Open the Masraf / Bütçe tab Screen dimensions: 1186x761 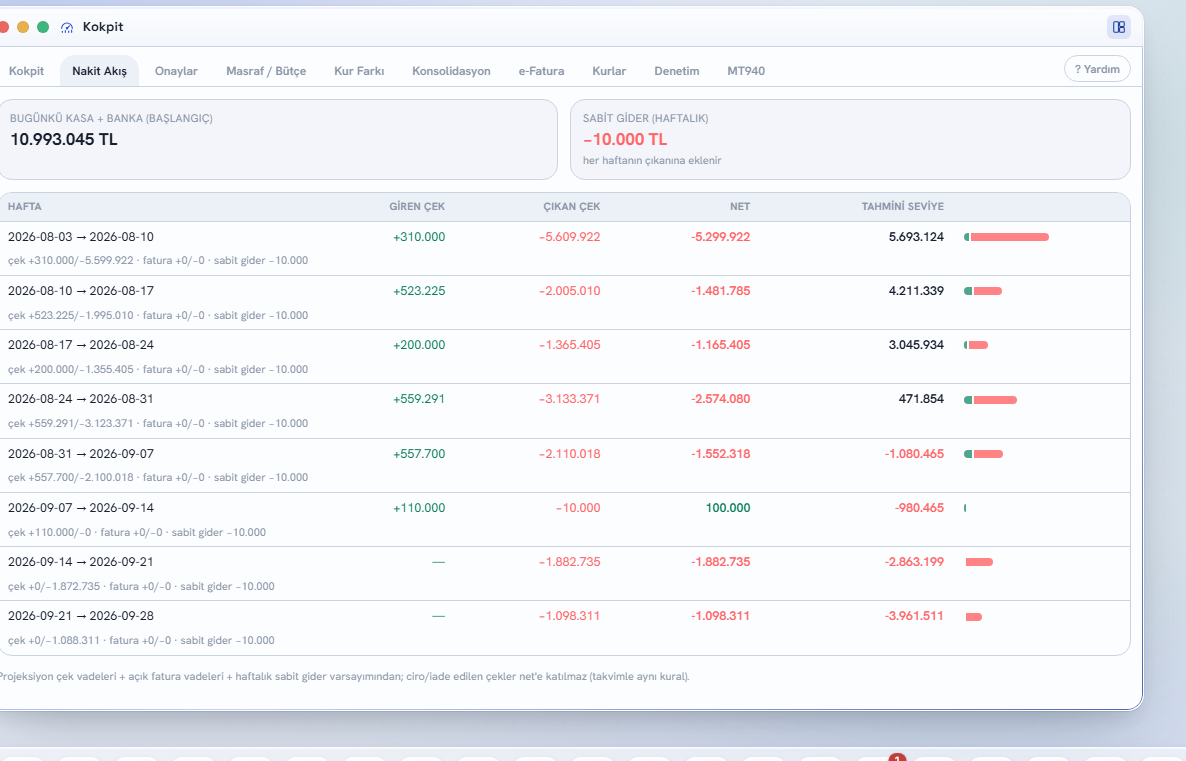266,71
